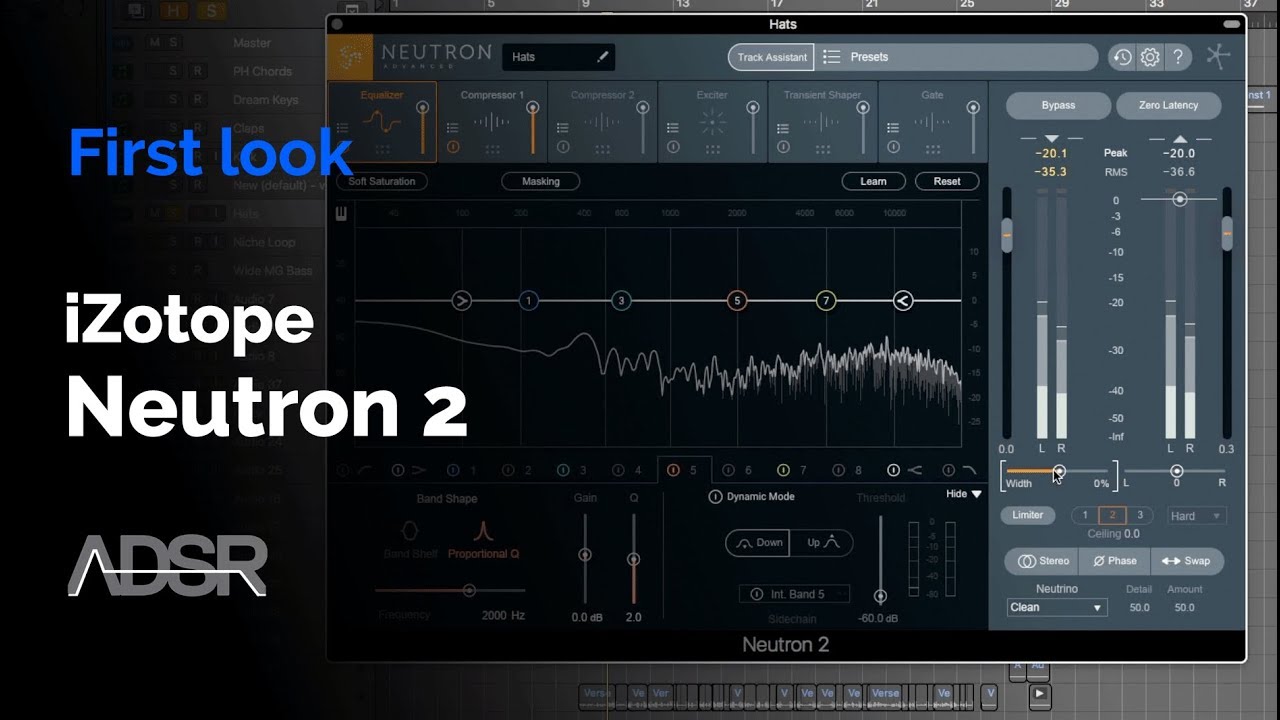The height and width of the screenshot is (720, 1280).
Task: Toggle the Limiter button
Action: [x=1027, y=515]
